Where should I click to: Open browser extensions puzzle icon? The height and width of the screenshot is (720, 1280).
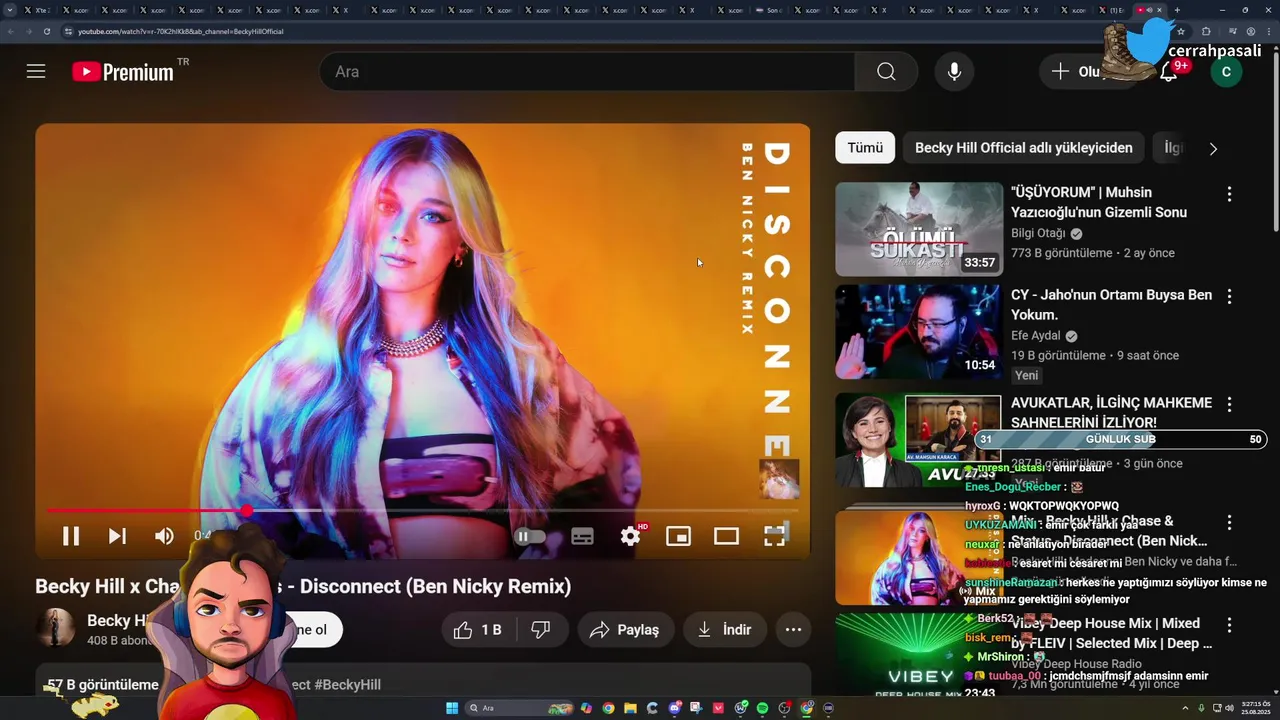[1206, 32]
